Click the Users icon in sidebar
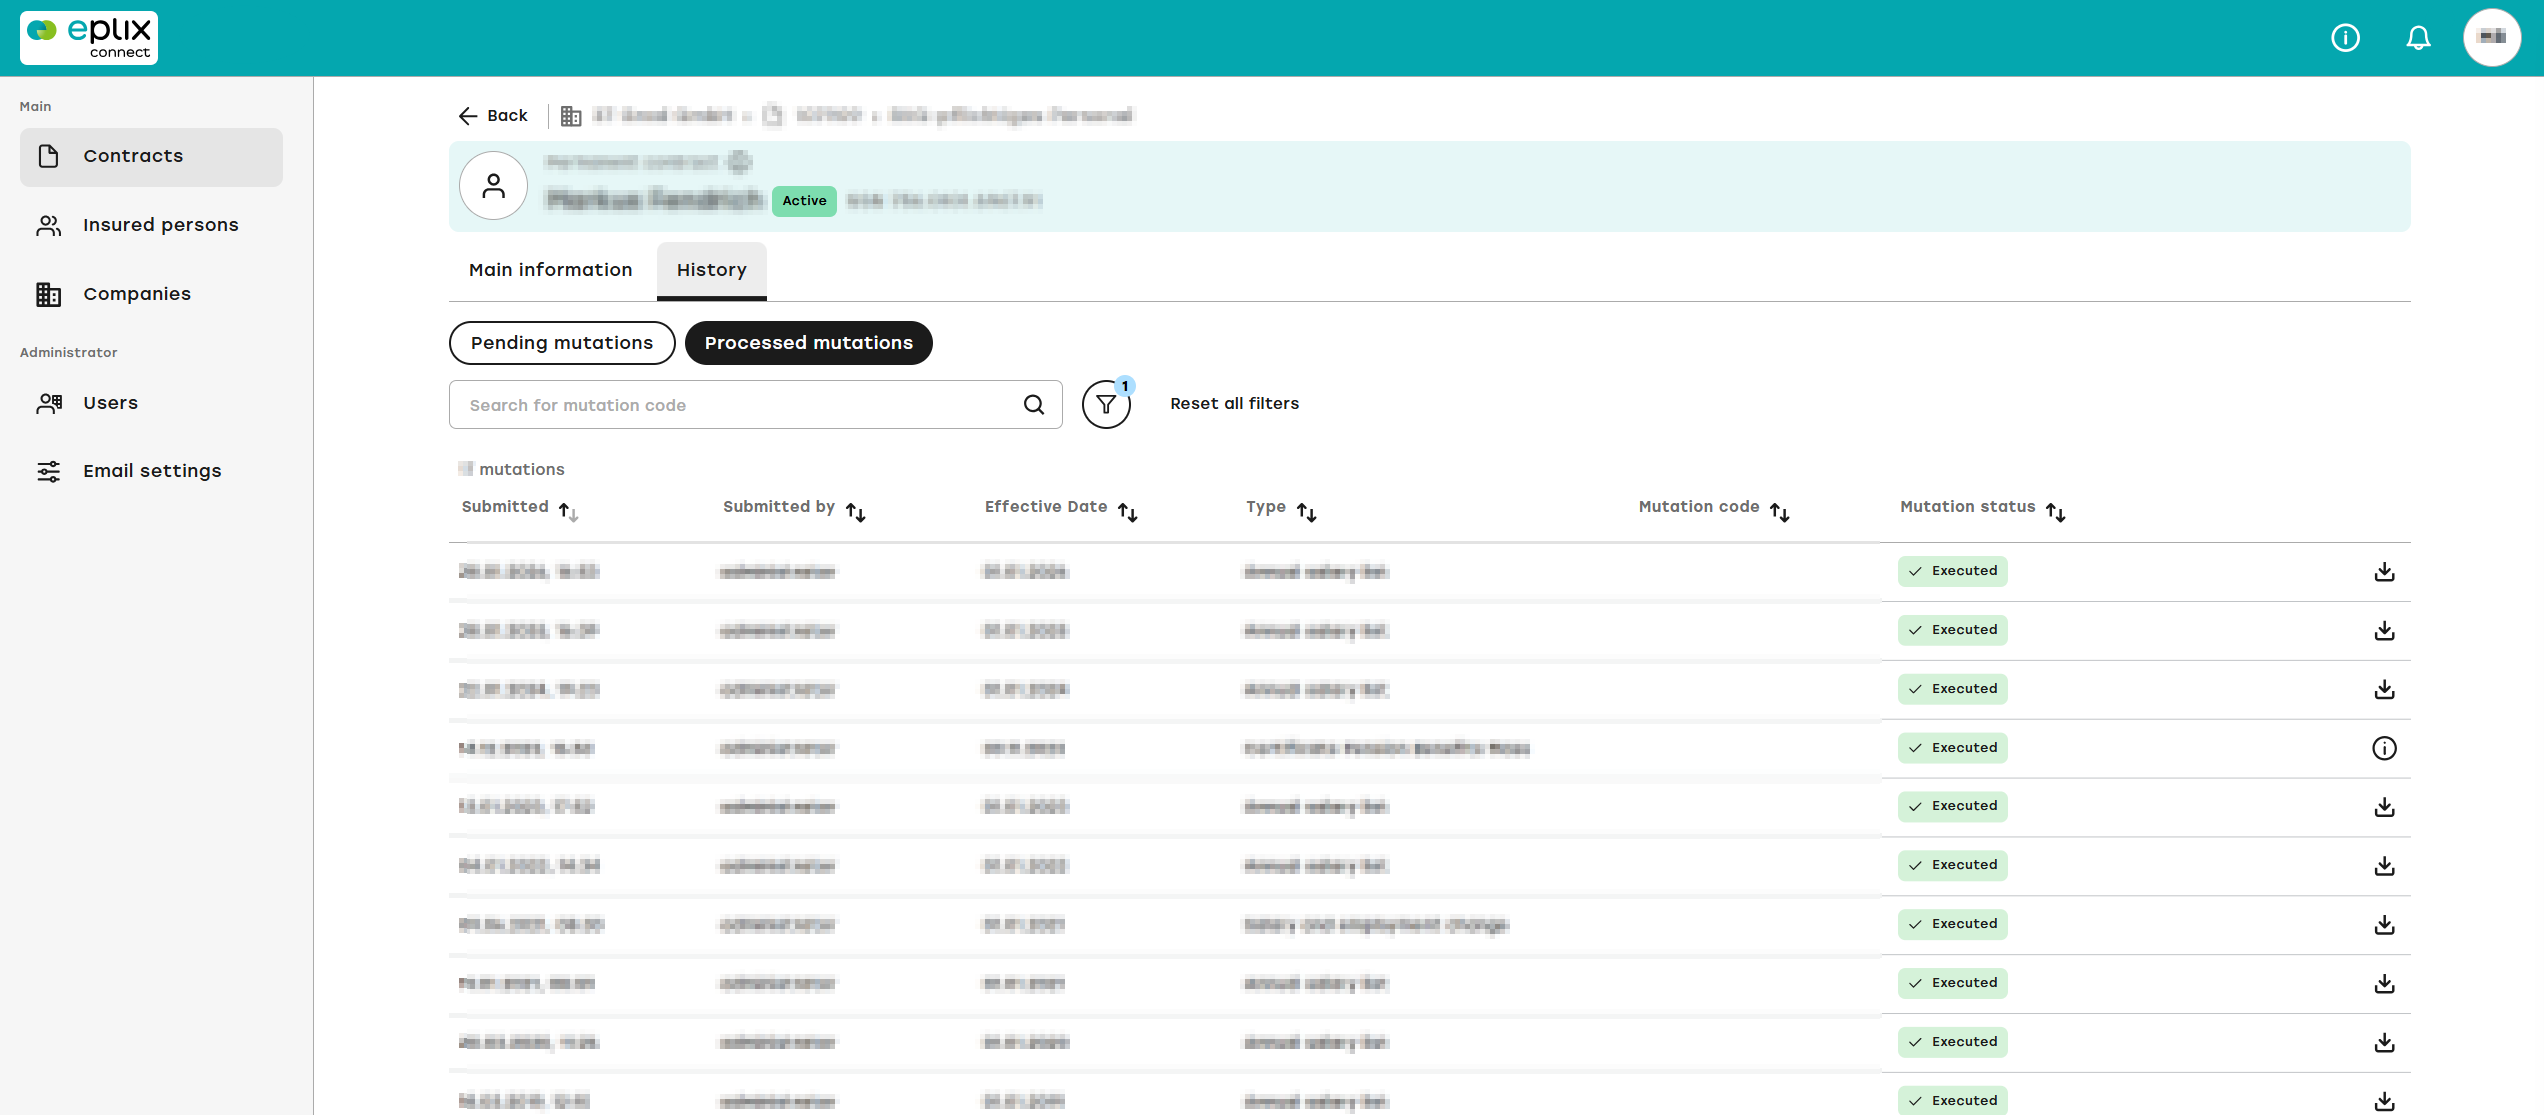 point(49,403)
